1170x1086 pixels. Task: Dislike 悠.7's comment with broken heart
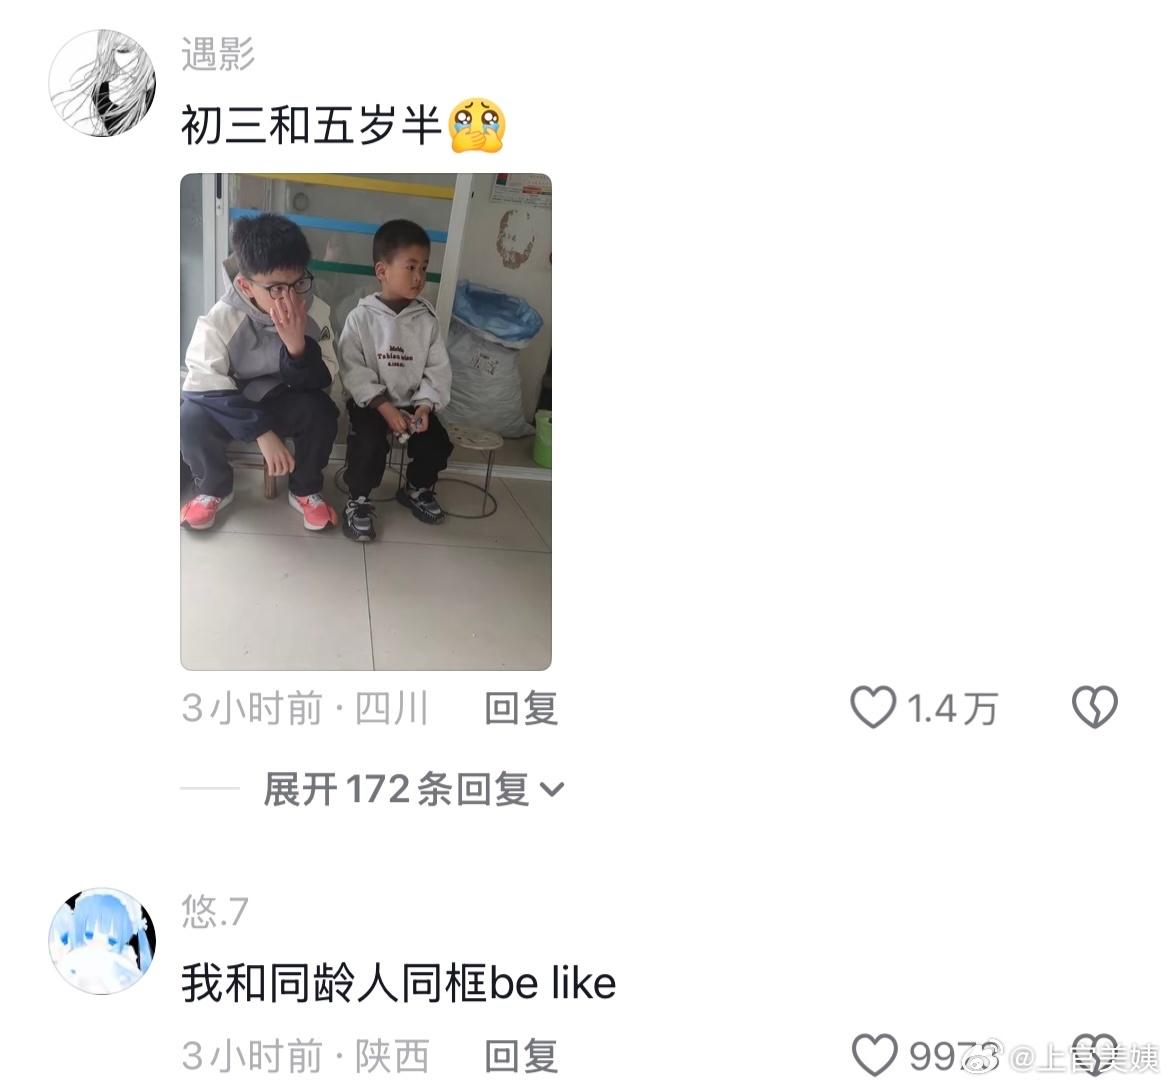1095,1055
